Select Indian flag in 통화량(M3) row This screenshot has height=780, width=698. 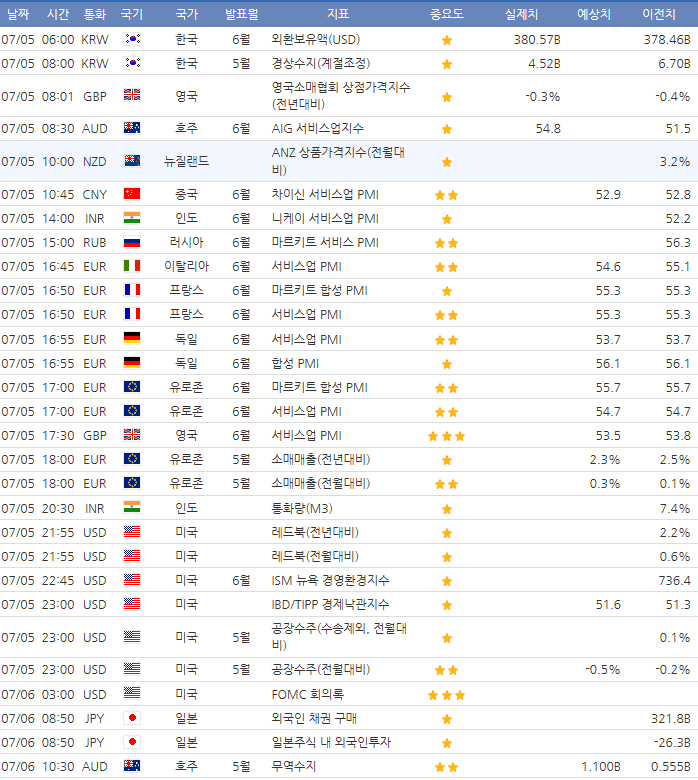(132, 507)
